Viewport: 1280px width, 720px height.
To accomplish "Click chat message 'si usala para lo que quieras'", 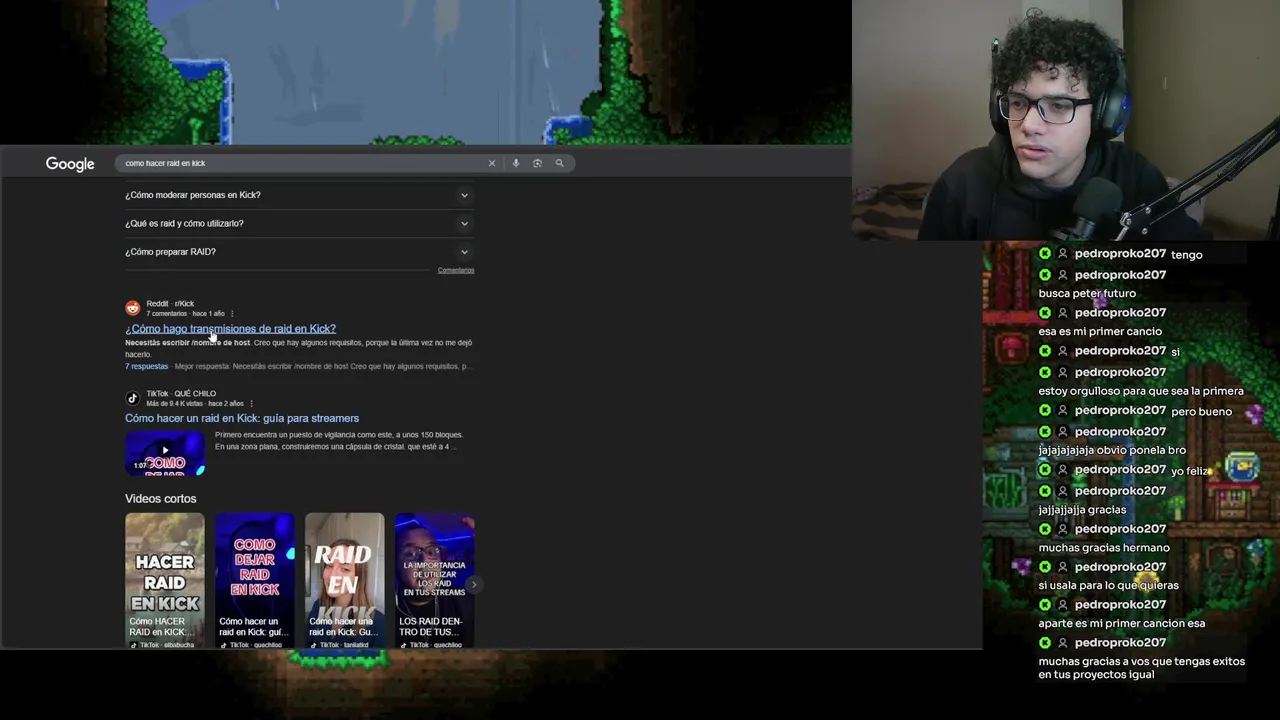I will tap(1108, 586).
